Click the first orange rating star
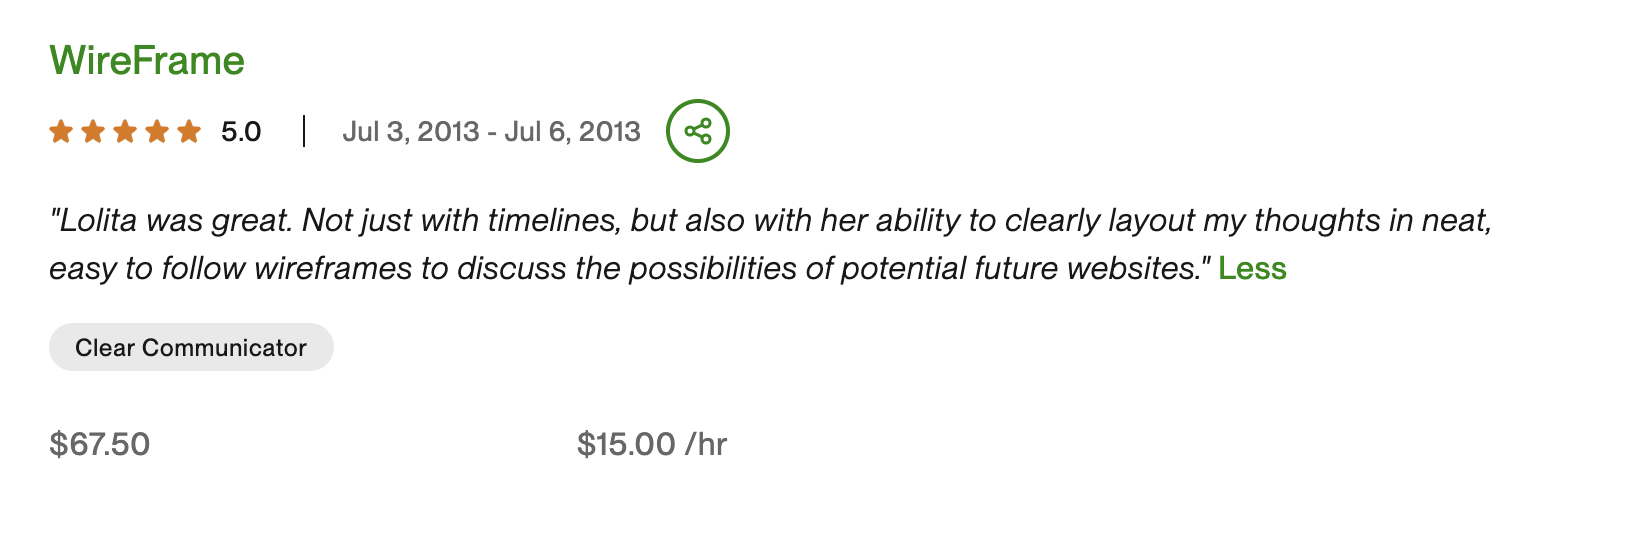The image size is (1626, 536). [61, 131]
